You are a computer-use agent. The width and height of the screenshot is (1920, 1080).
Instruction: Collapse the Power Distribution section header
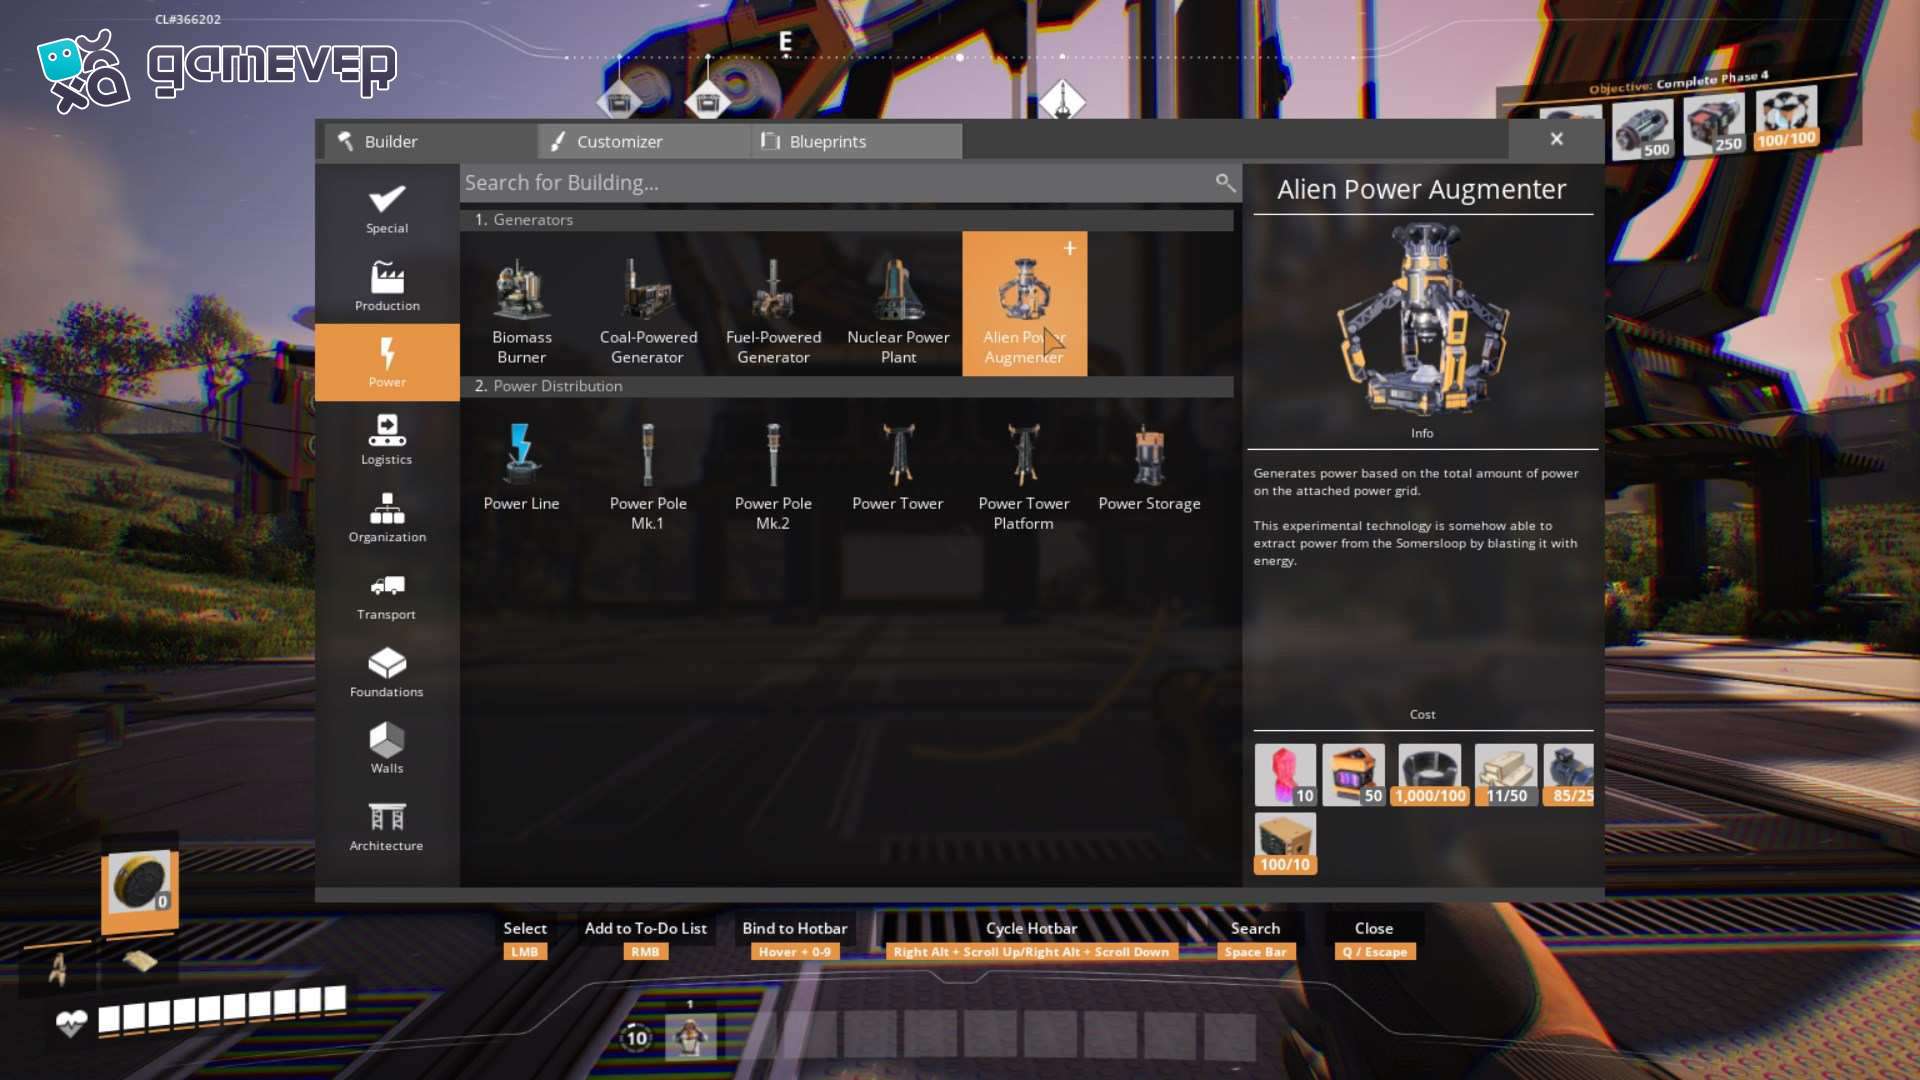tap(847, 386)
